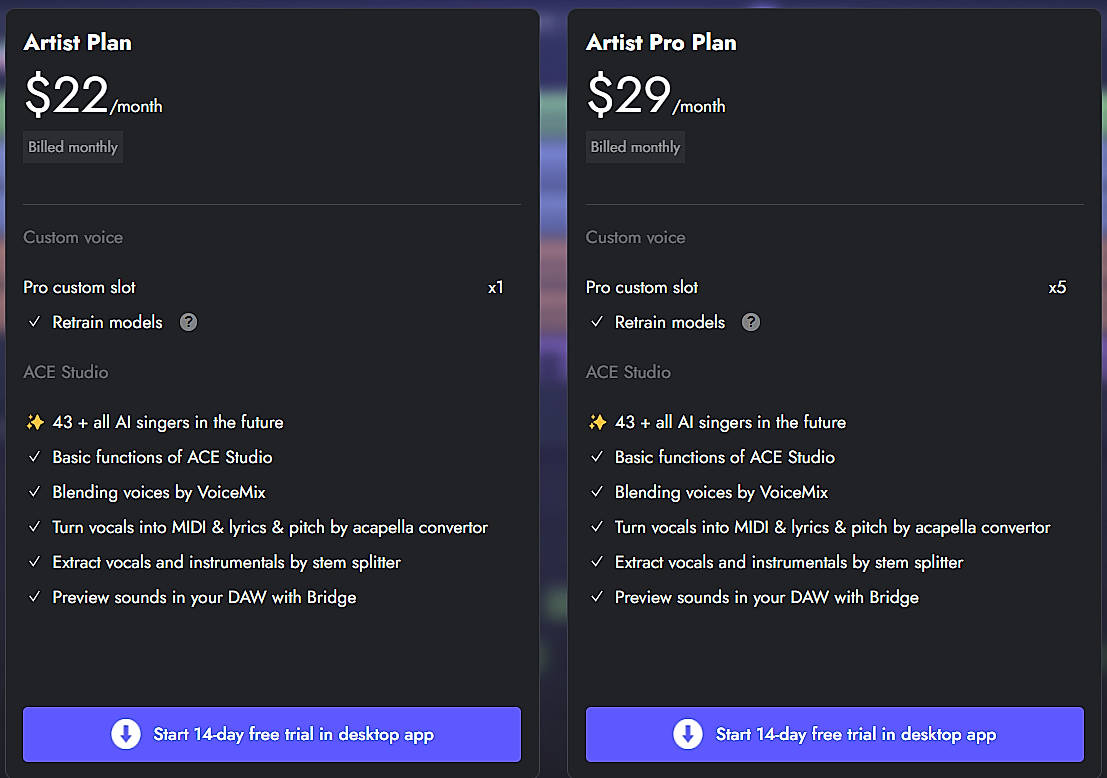Click the x5 Pro custom slot counter
This screenshot has height=778, width=1107.
[x=1057, y=287]
